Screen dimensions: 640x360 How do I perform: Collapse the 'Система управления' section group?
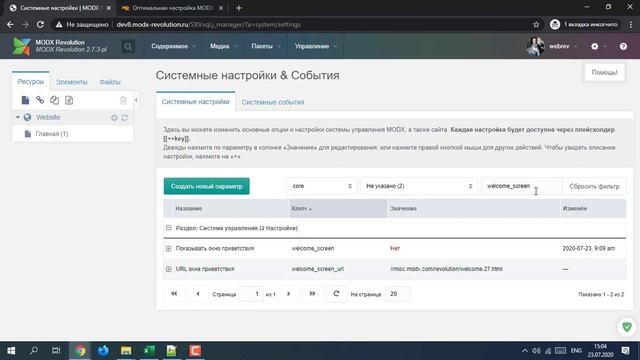point(169,228)
